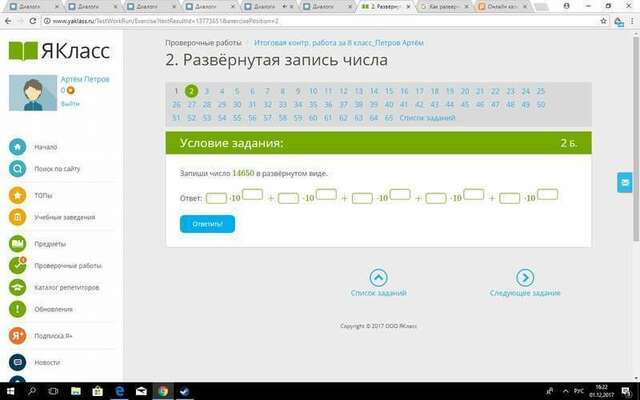
Task: Open the Windows Start menu
Action: 11,391
